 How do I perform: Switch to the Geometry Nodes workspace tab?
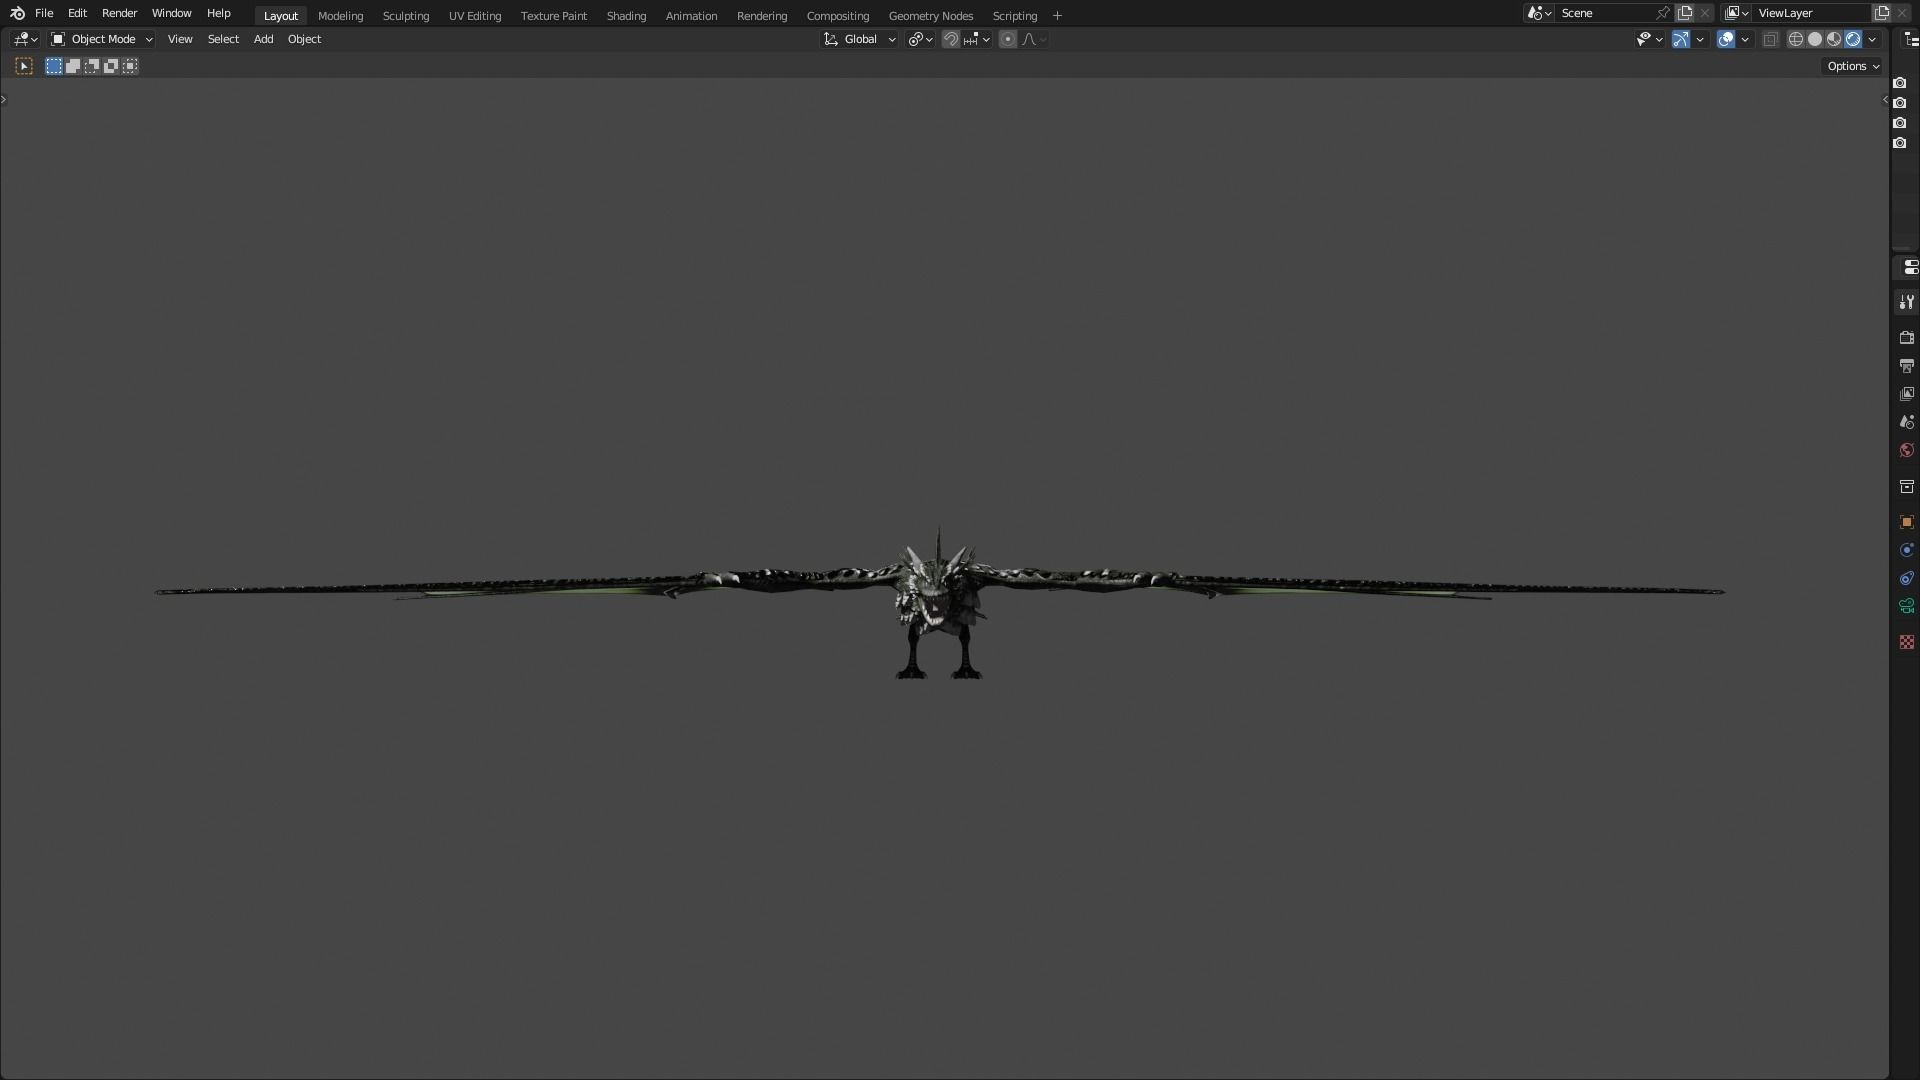(931, 16)
